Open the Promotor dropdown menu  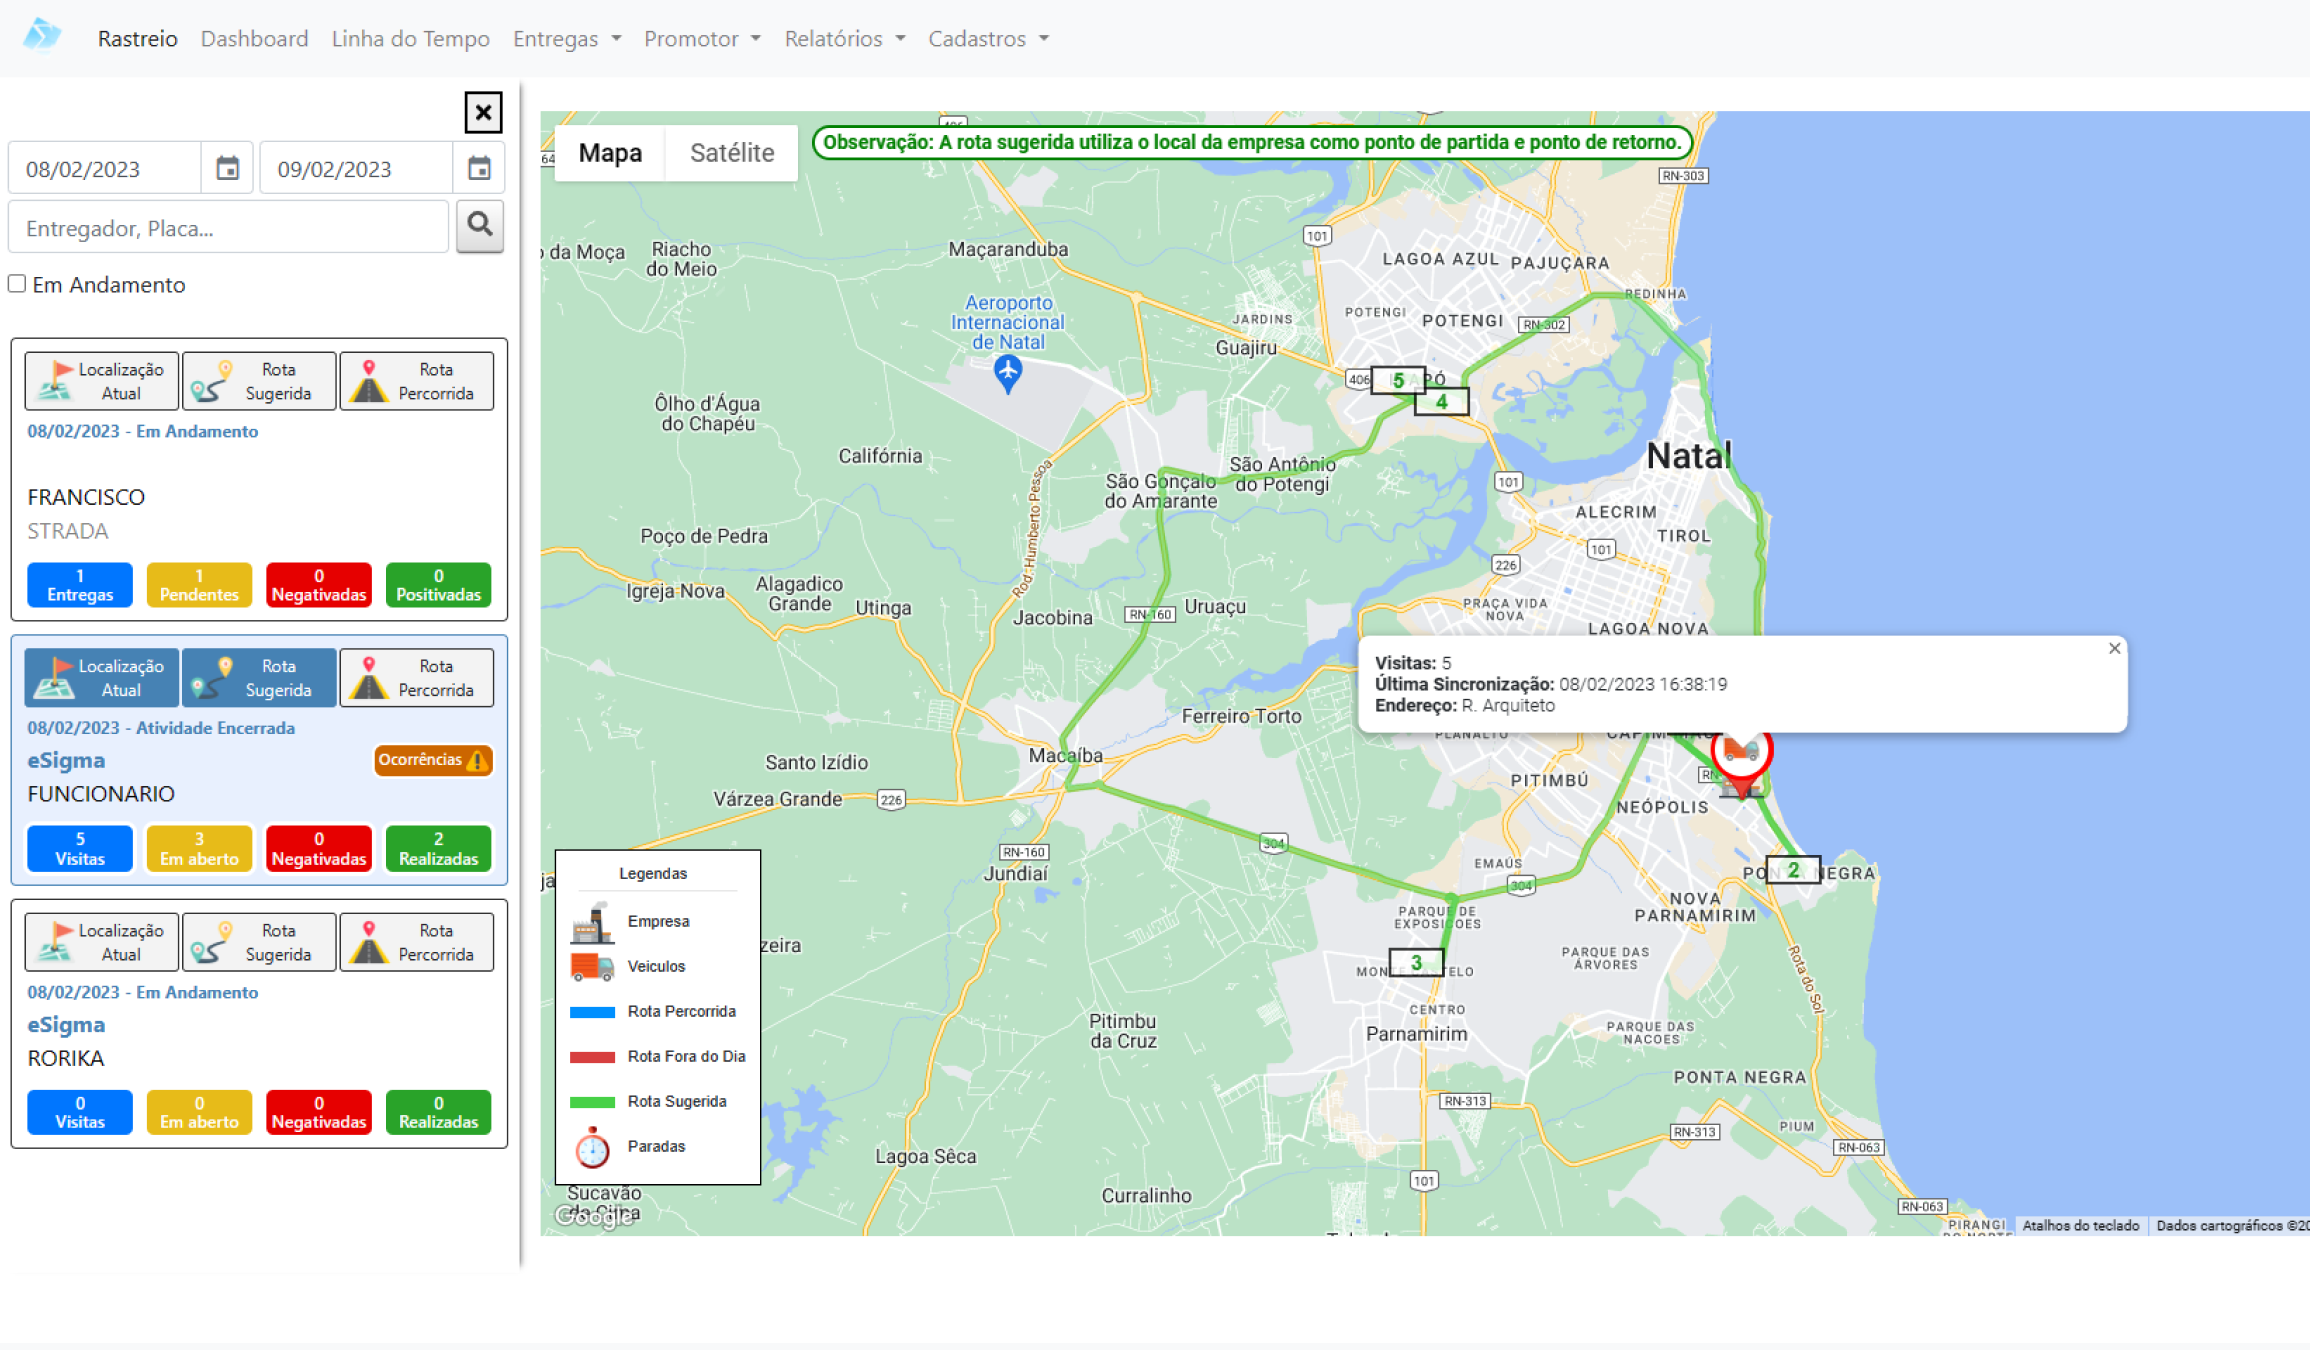pos(701,38)
